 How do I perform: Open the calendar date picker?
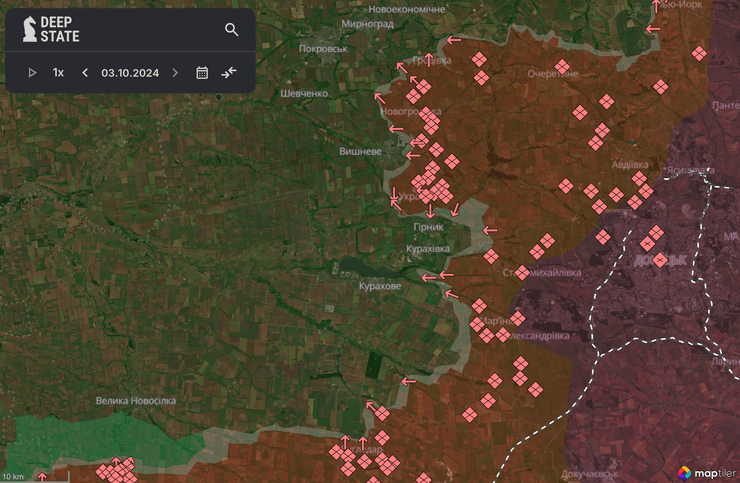(202, 73)
